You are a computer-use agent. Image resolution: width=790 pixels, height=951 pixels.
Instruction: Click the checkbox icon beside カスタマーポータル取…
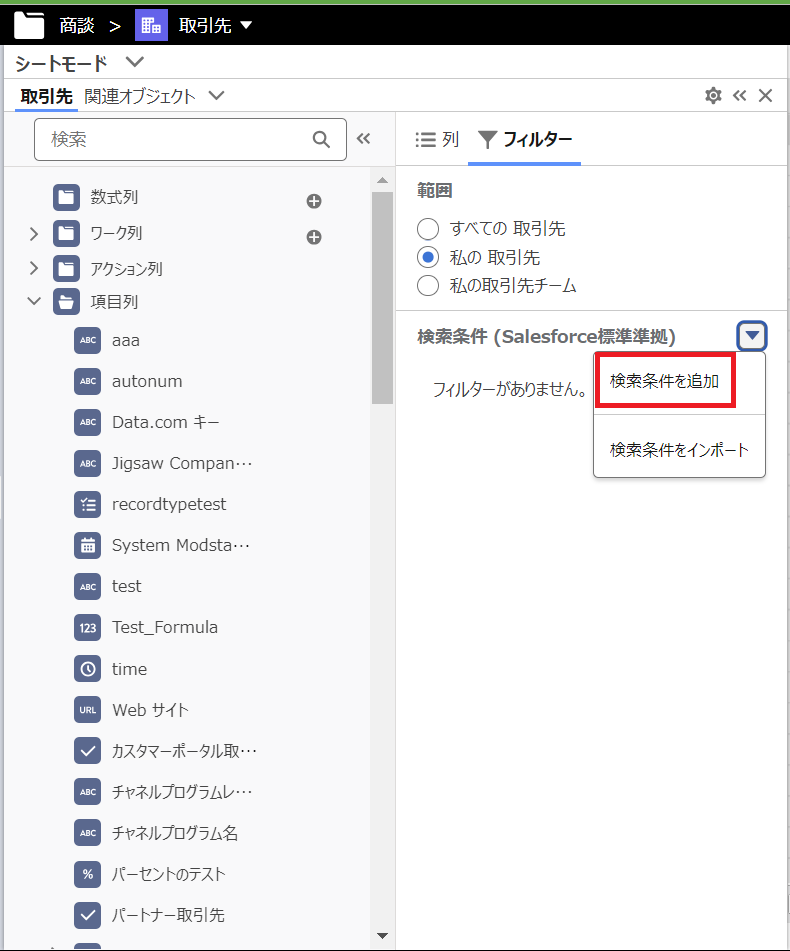(87, 751)
